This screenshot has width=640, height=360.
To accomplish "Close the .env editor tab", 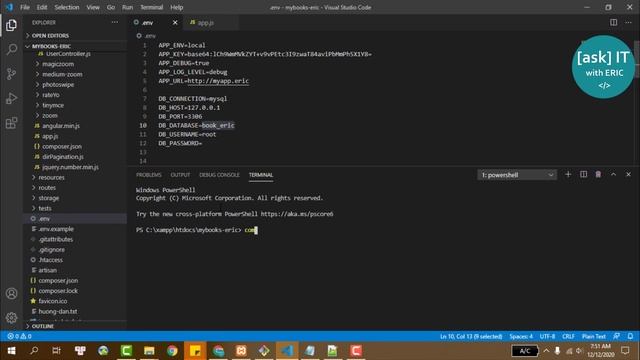I will tap(175, 22).
